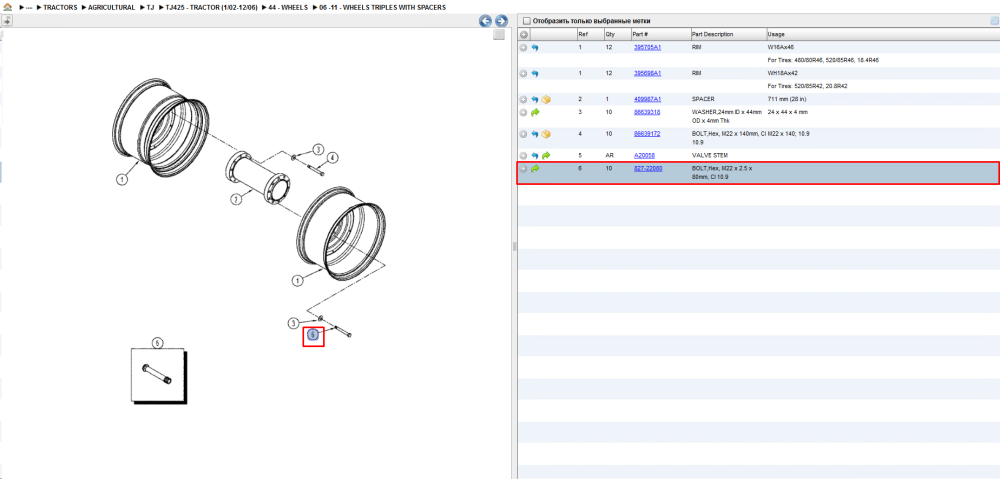Click green arrow icon in WASHER row
Screen dimensions: 1000x479
(x=535, y=112)
